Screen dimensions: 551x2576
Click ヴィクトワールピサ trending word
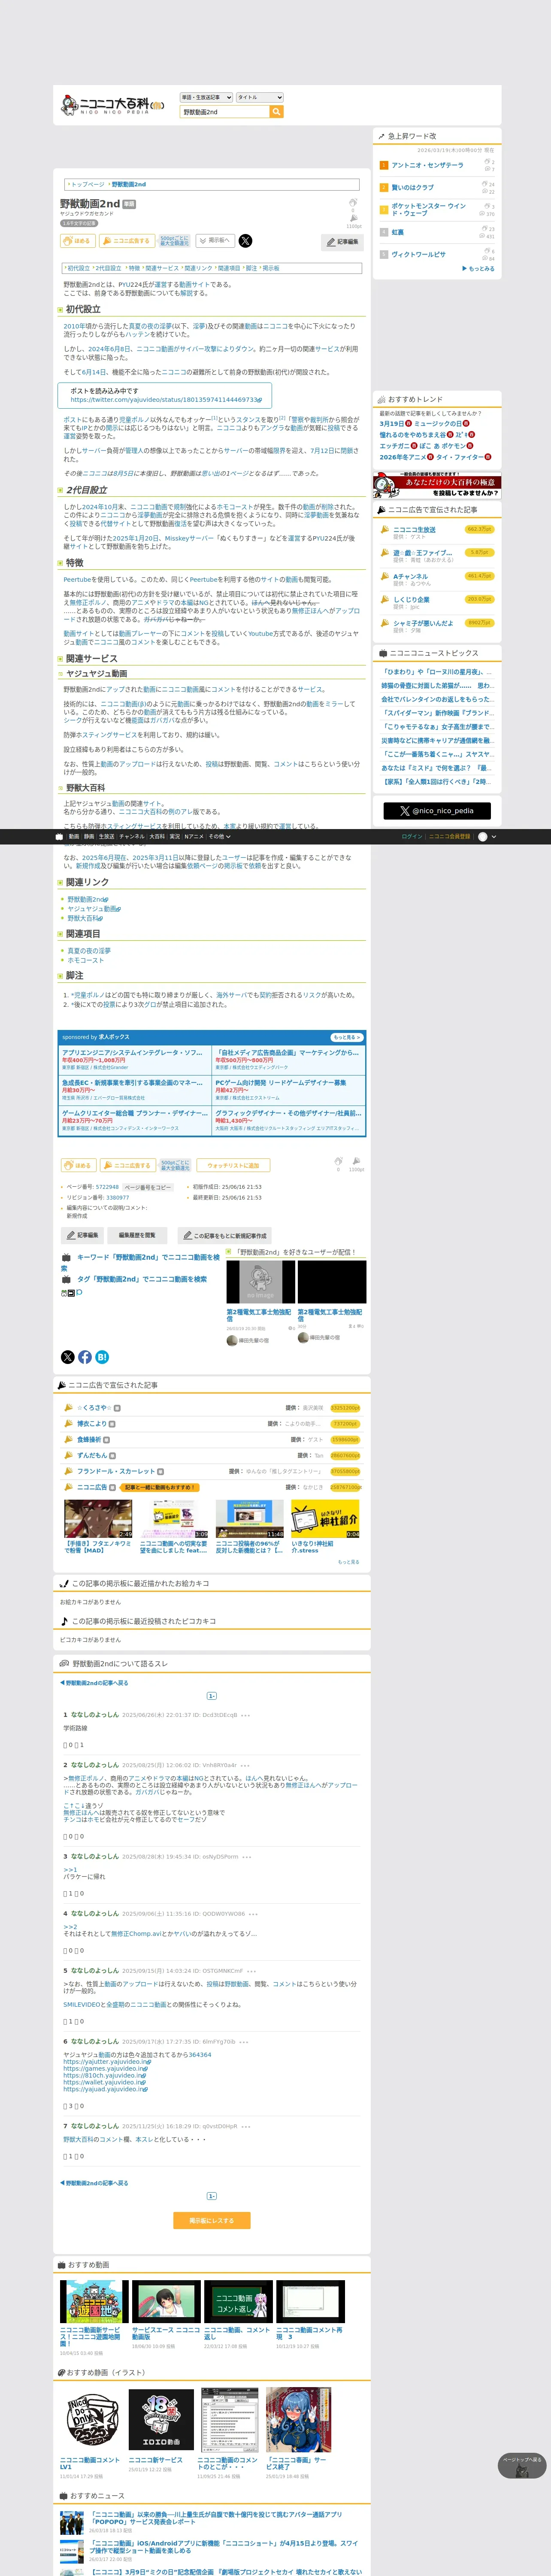[418, 254]
